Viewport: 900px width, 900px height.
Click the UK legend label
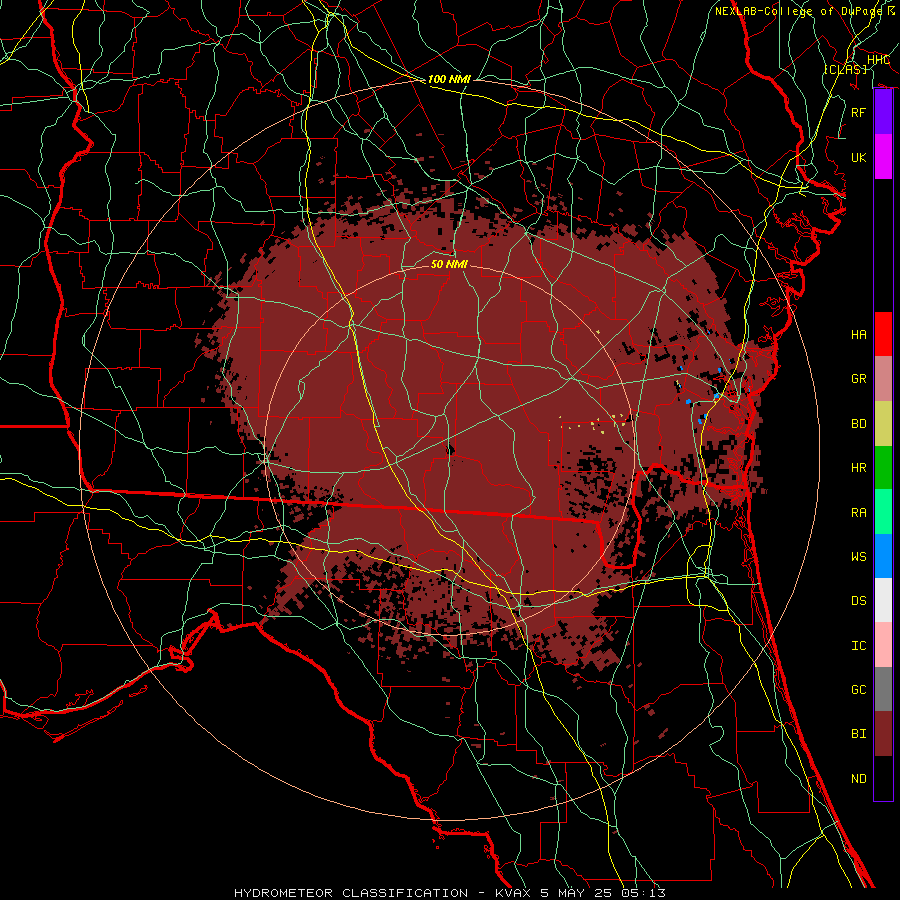click(x=859, y=157)
